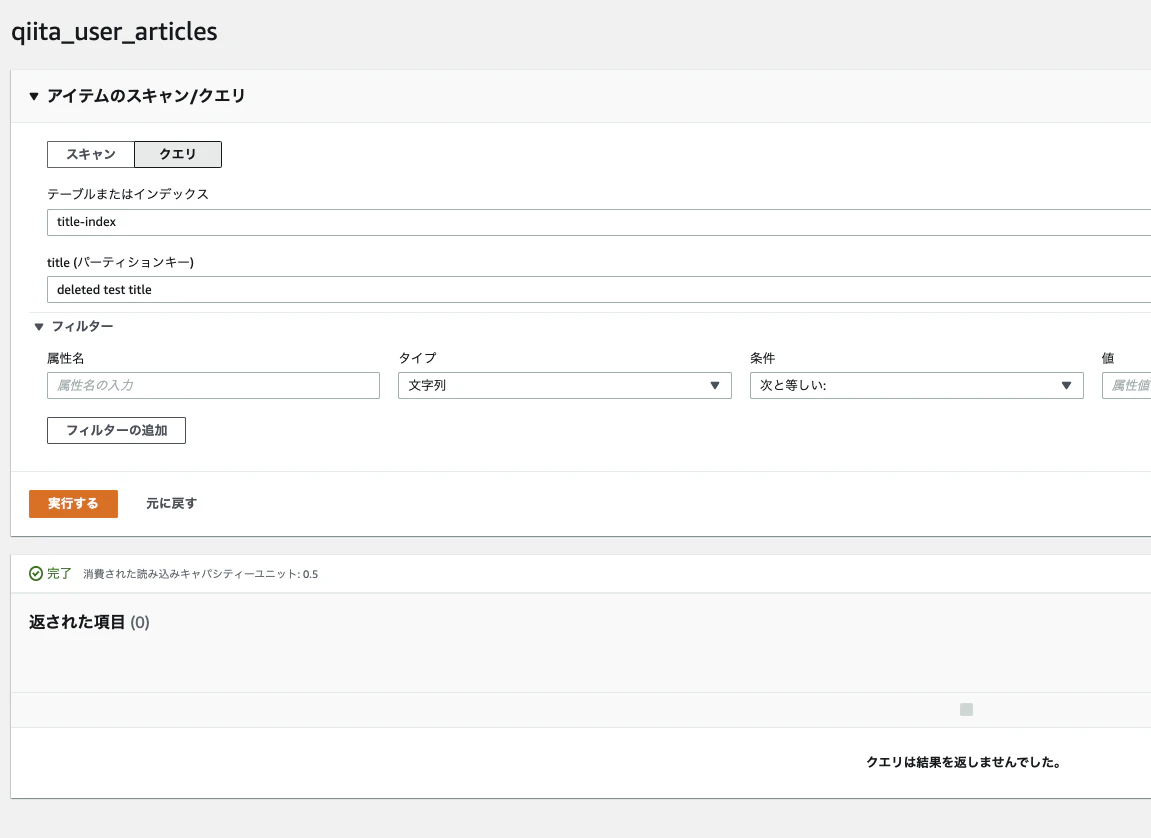Click the green 完了 checkmark status icon
Image resolution: width=1151 pixels, height=838 pixels.
[x=36, y=574]
